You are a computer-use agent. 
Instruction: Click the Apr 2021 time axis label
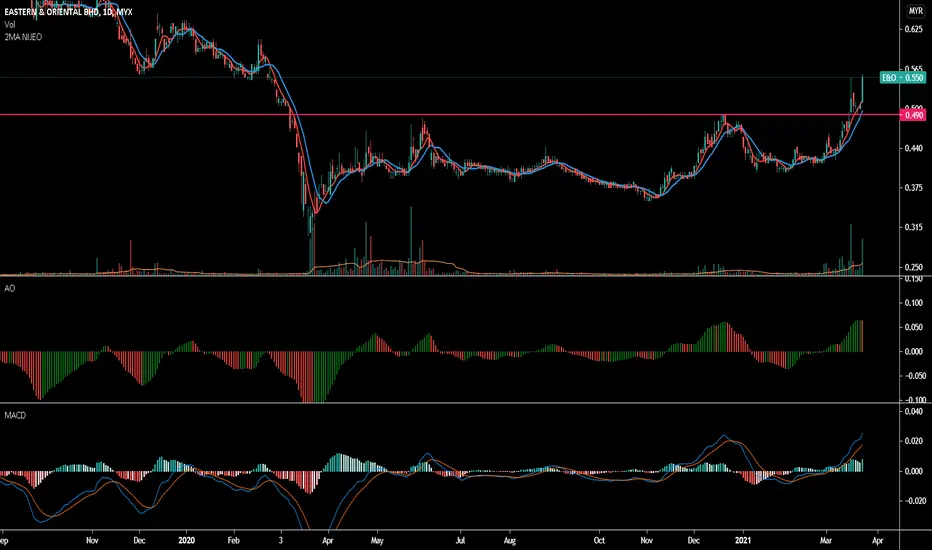point(877,540)
